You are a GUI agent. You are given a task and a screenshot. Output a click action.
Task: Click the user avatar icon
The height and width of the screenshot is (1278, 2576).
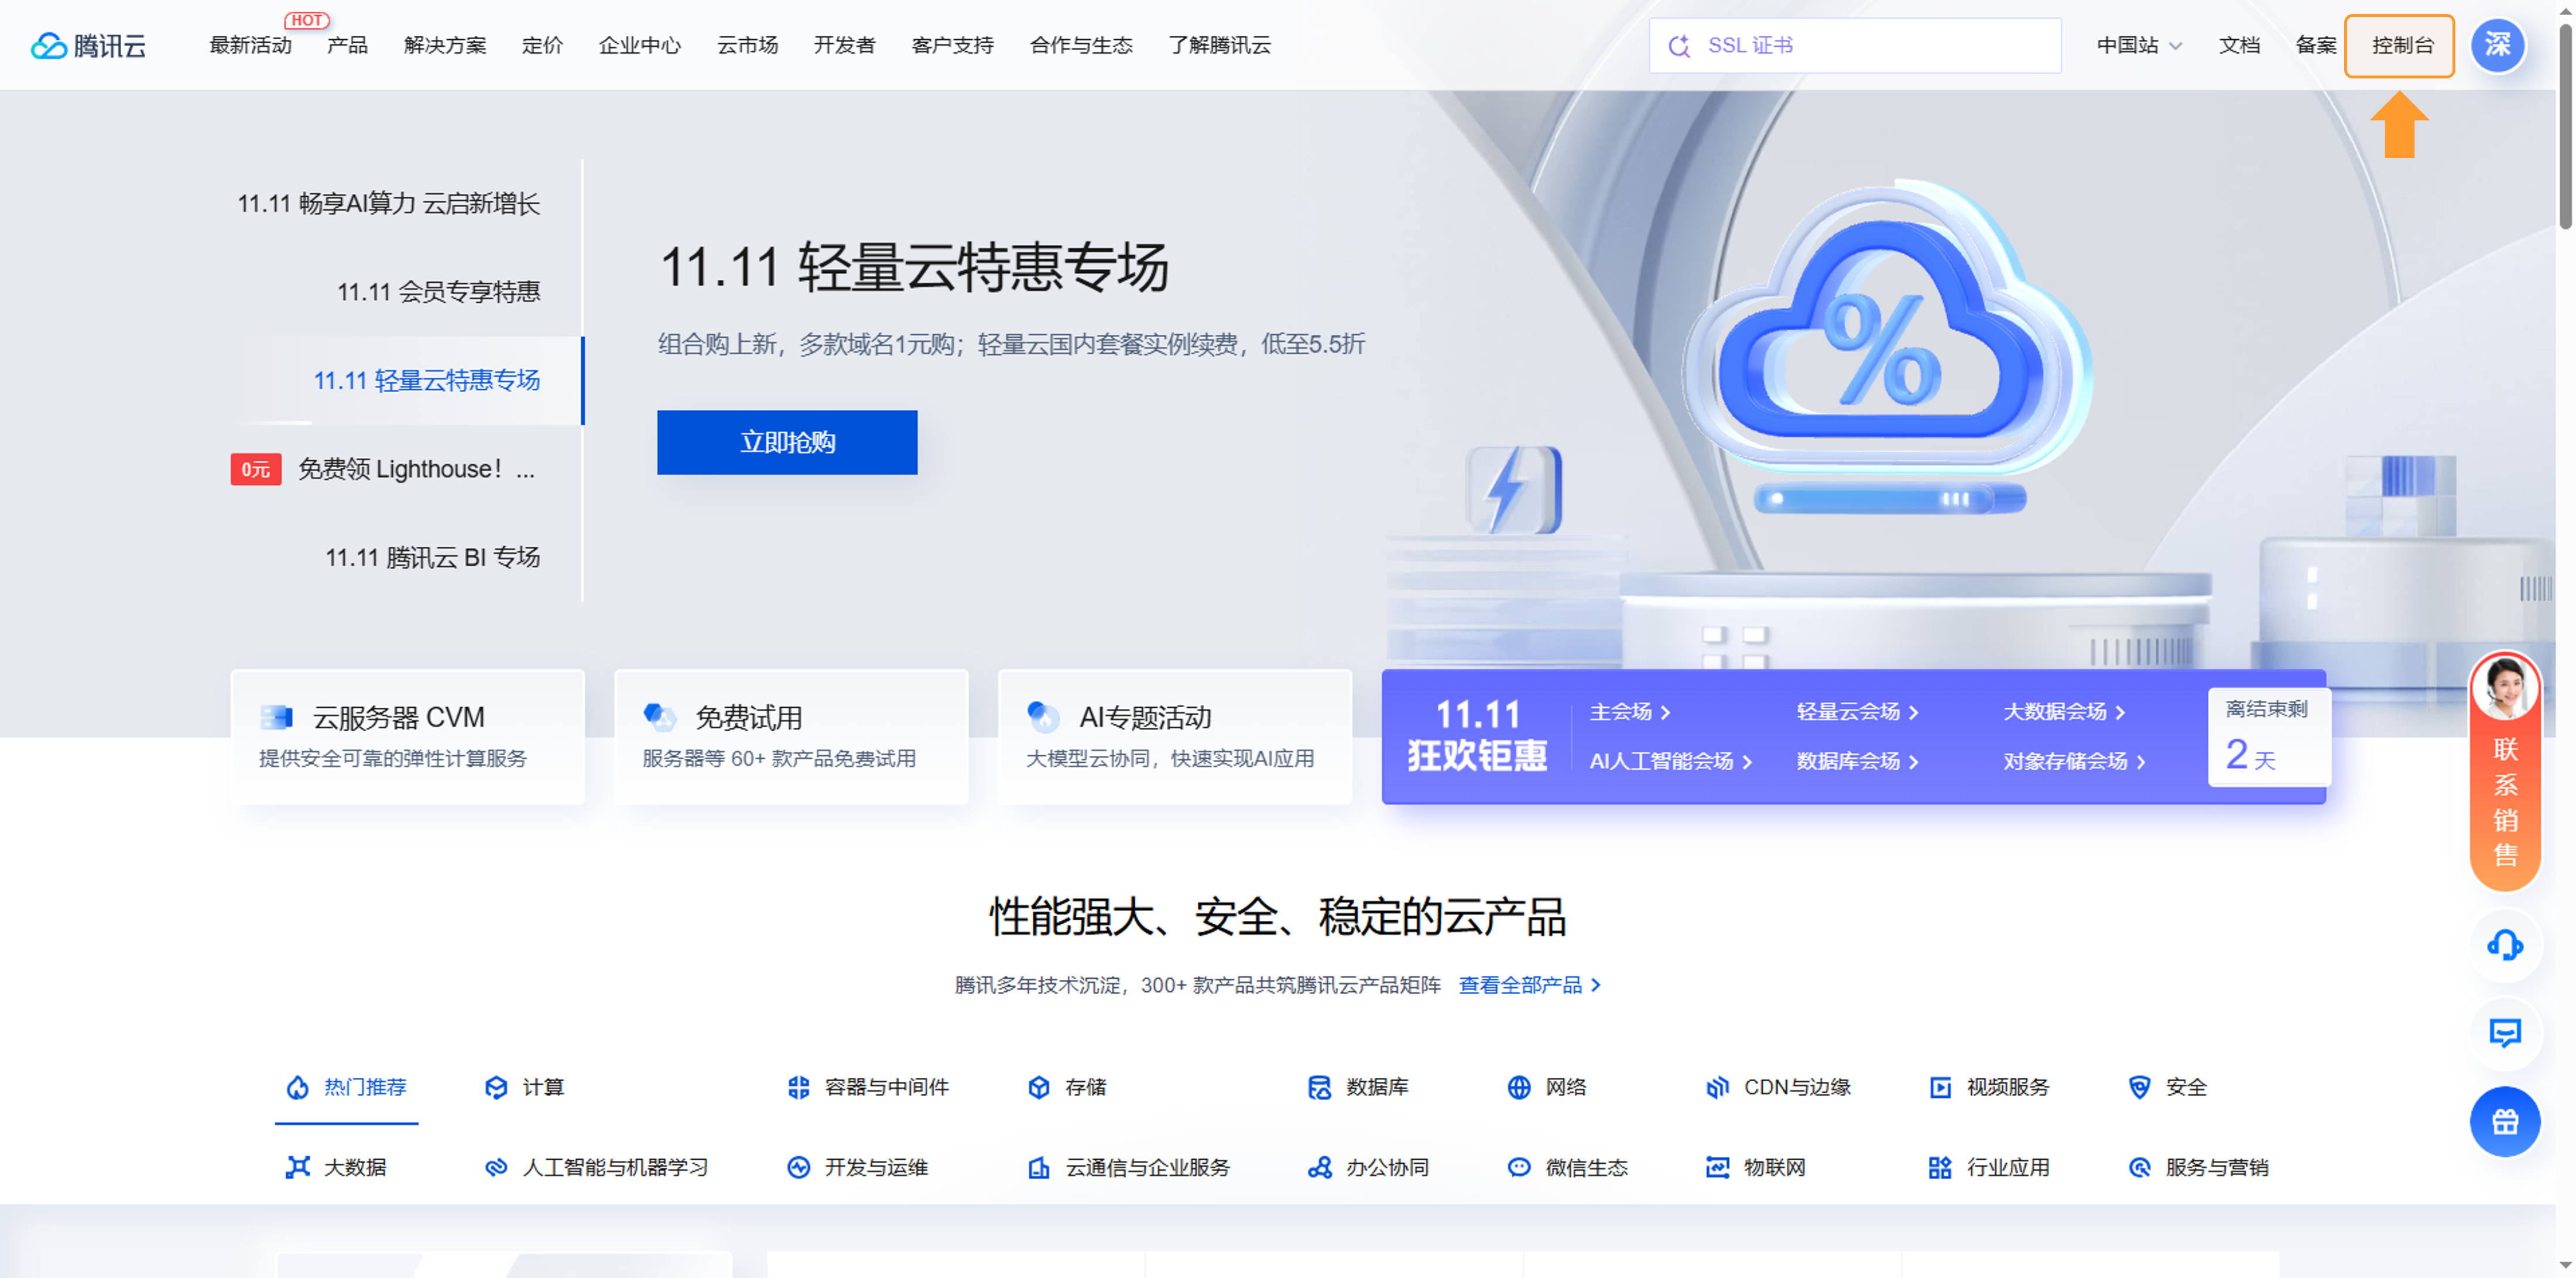pos(2497,45)
